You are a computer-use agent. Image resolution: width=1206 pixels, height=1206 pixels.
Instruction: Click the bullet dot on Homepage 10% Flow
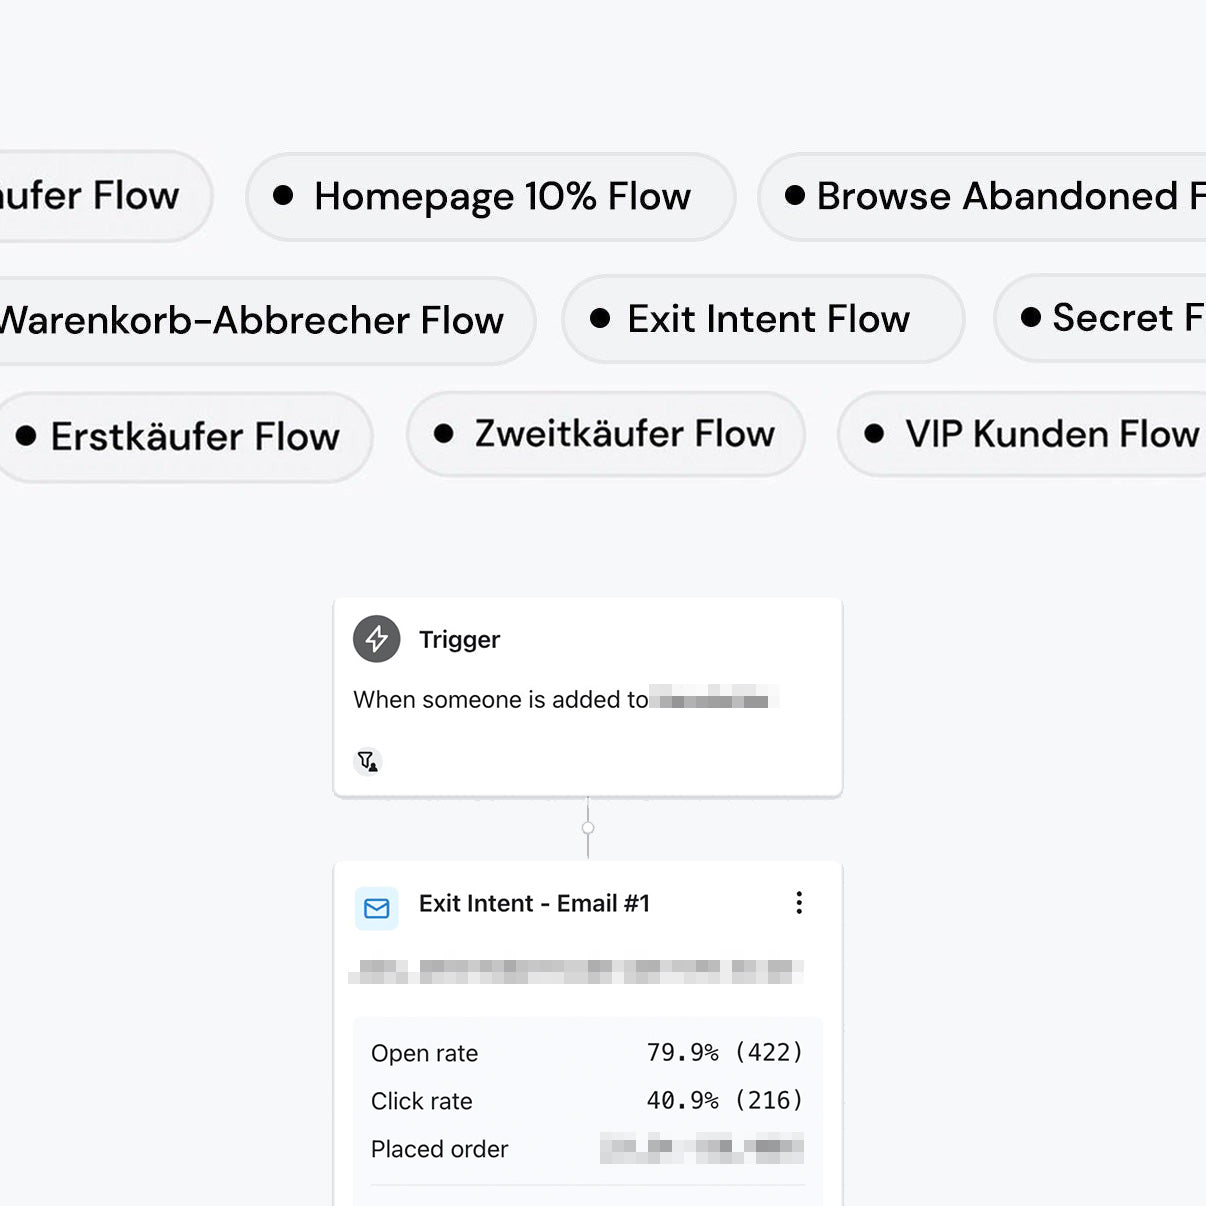(283, 196)
